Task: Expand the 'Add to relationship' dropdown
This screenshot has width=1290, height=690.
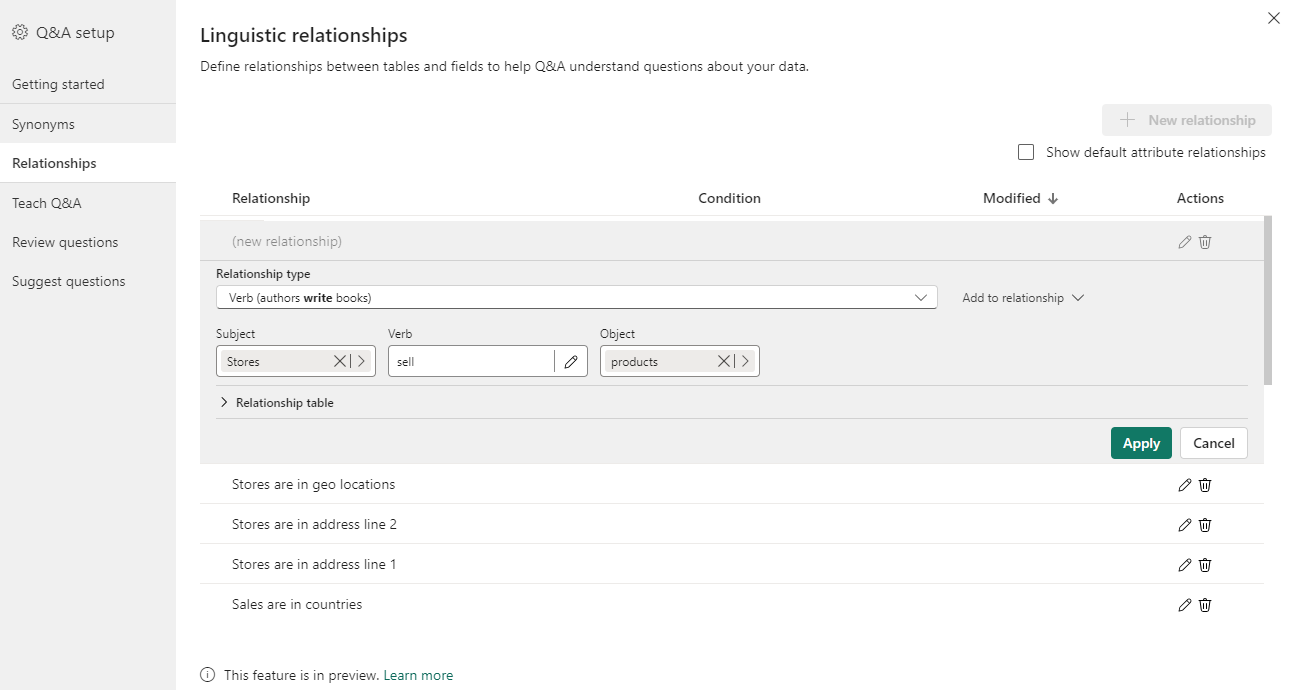Action: pos(1023,298)
